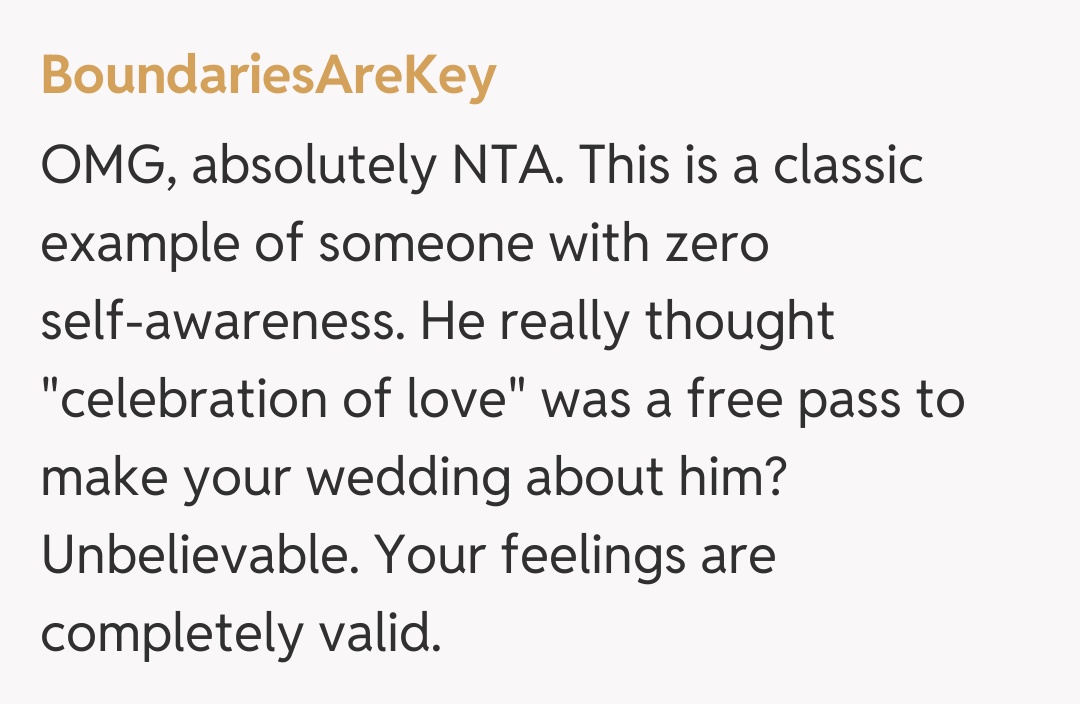This screenshot has width=1080, height=704.
Task: Click the "self-awareness" text
Action: [218, 322]
